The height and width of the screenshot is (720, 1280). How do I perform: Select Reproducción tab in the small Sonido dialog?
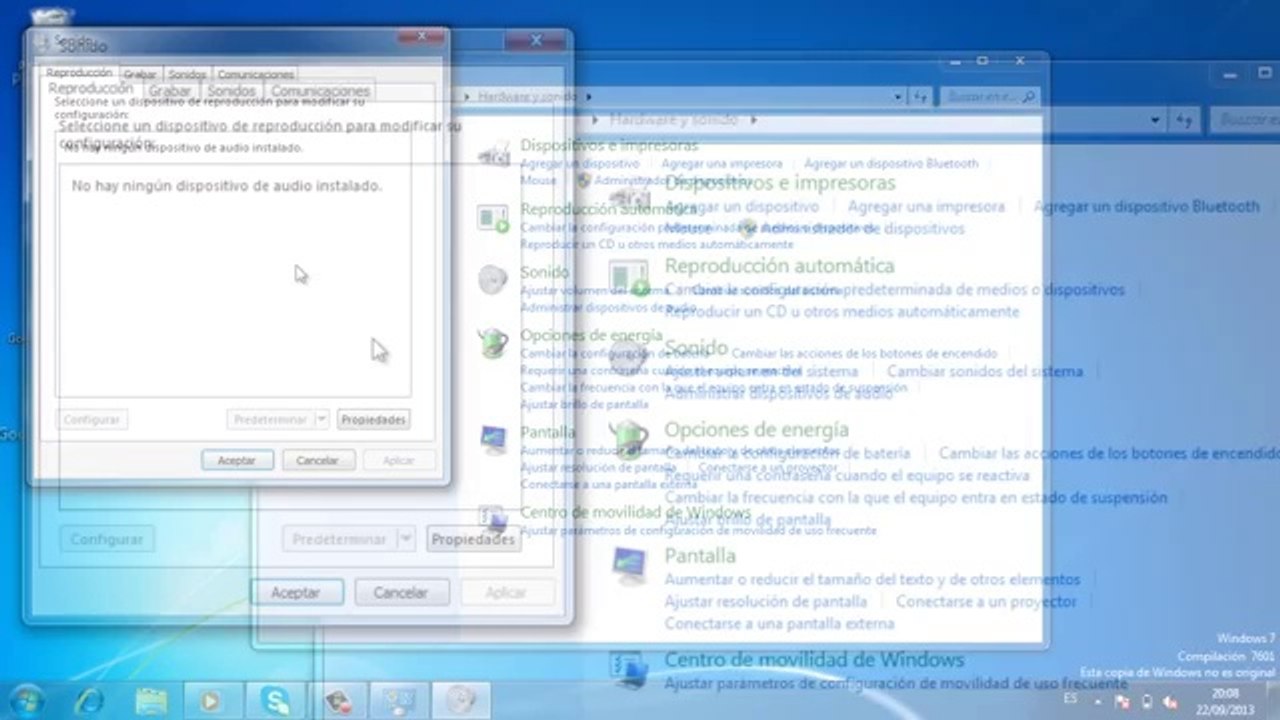click(79, 73)
